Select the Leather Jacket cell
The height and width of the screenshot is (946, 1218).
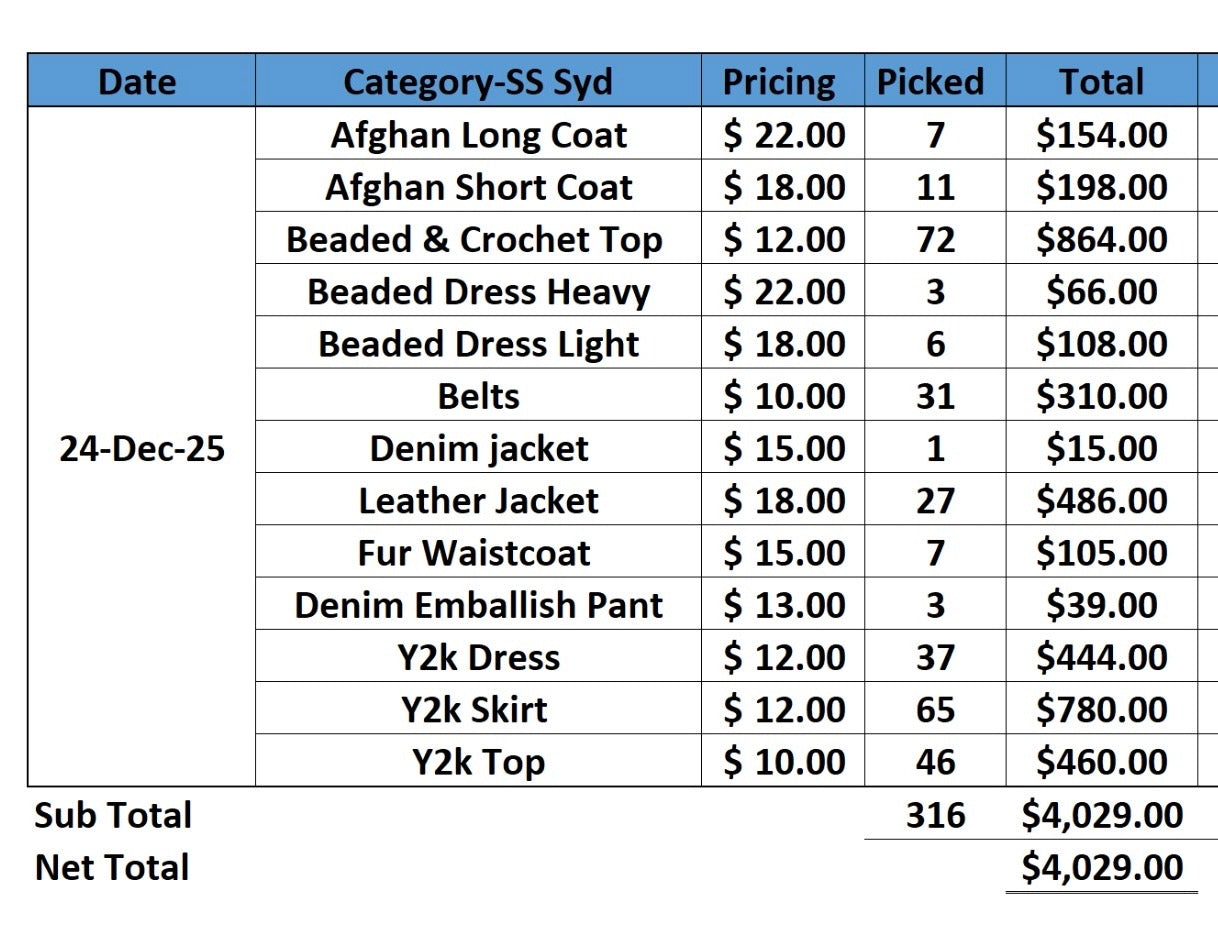478,501
